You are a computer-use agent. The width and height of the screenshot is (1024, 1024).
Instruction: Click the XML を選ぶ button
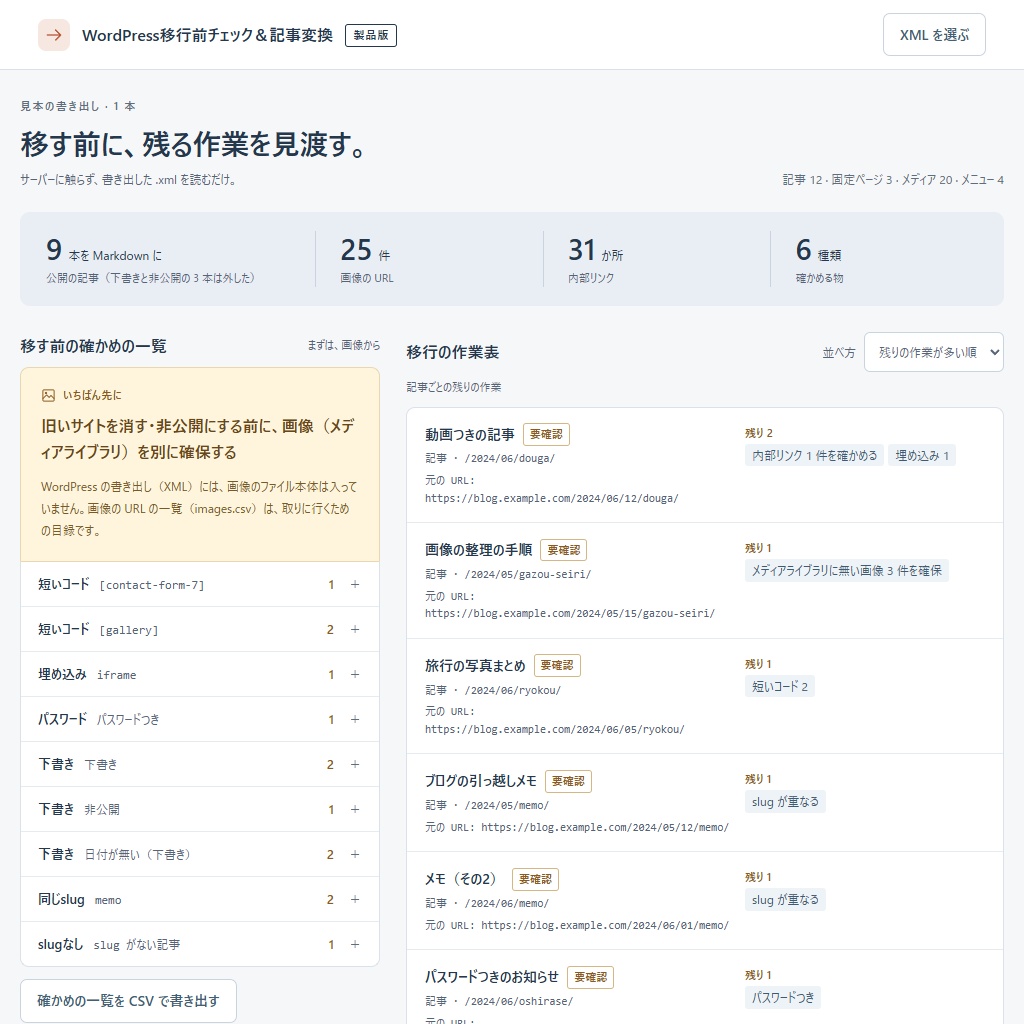934,35
